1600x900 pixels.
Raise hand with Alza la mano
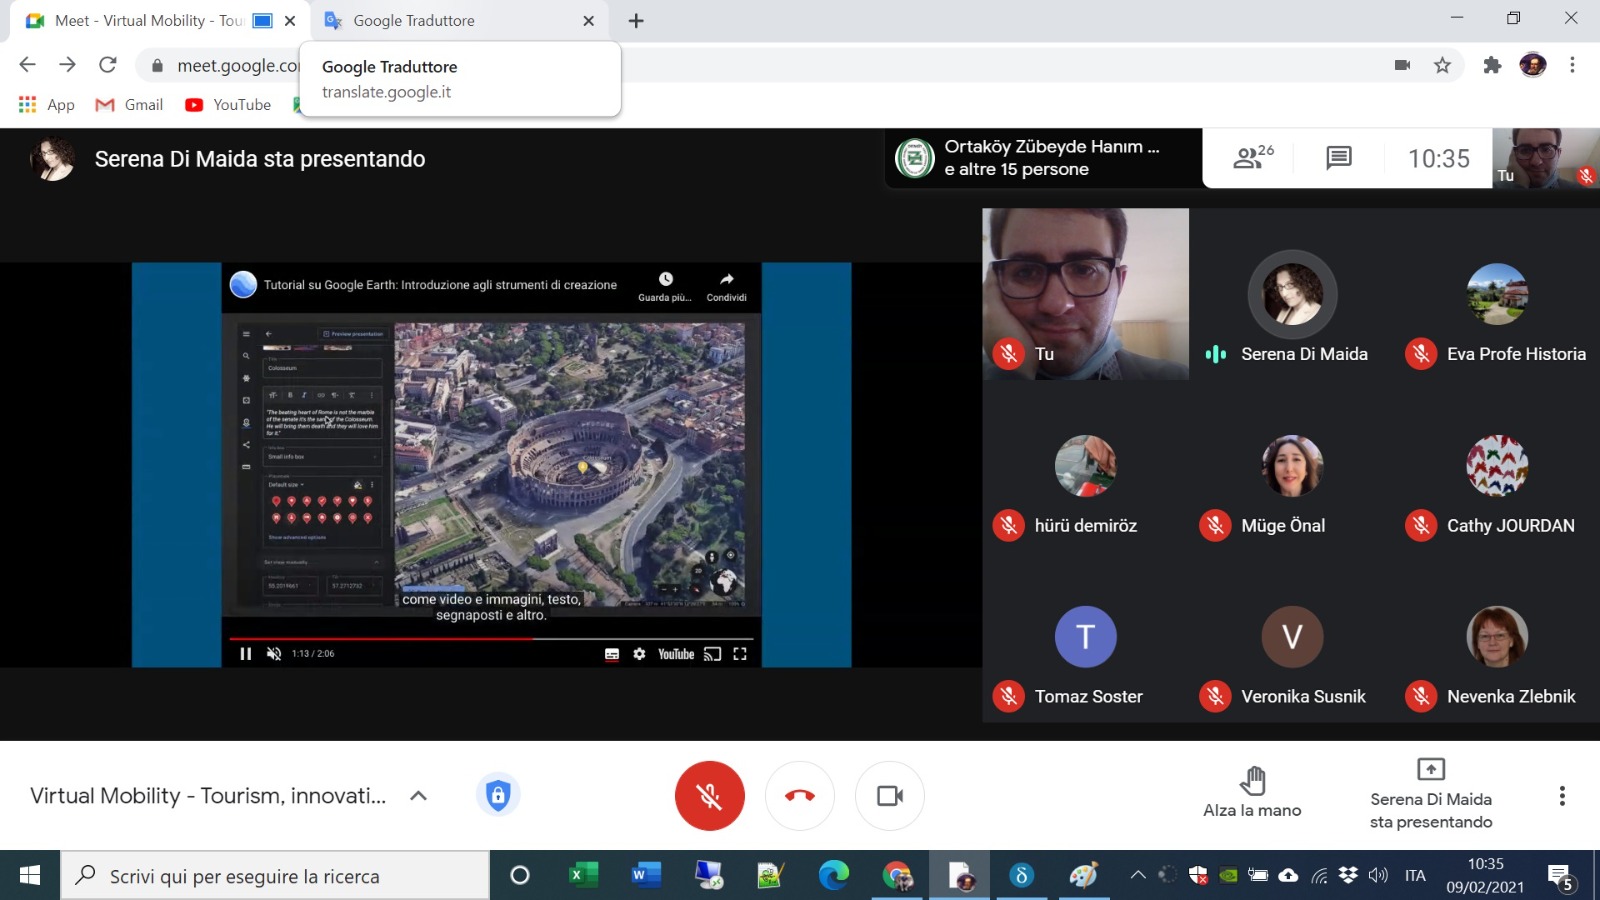coord(1252,794)
